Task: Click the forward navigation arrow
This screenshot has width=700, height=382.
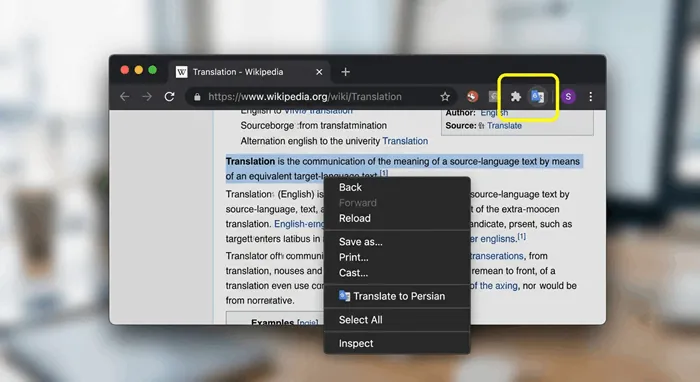Action: 147,96
